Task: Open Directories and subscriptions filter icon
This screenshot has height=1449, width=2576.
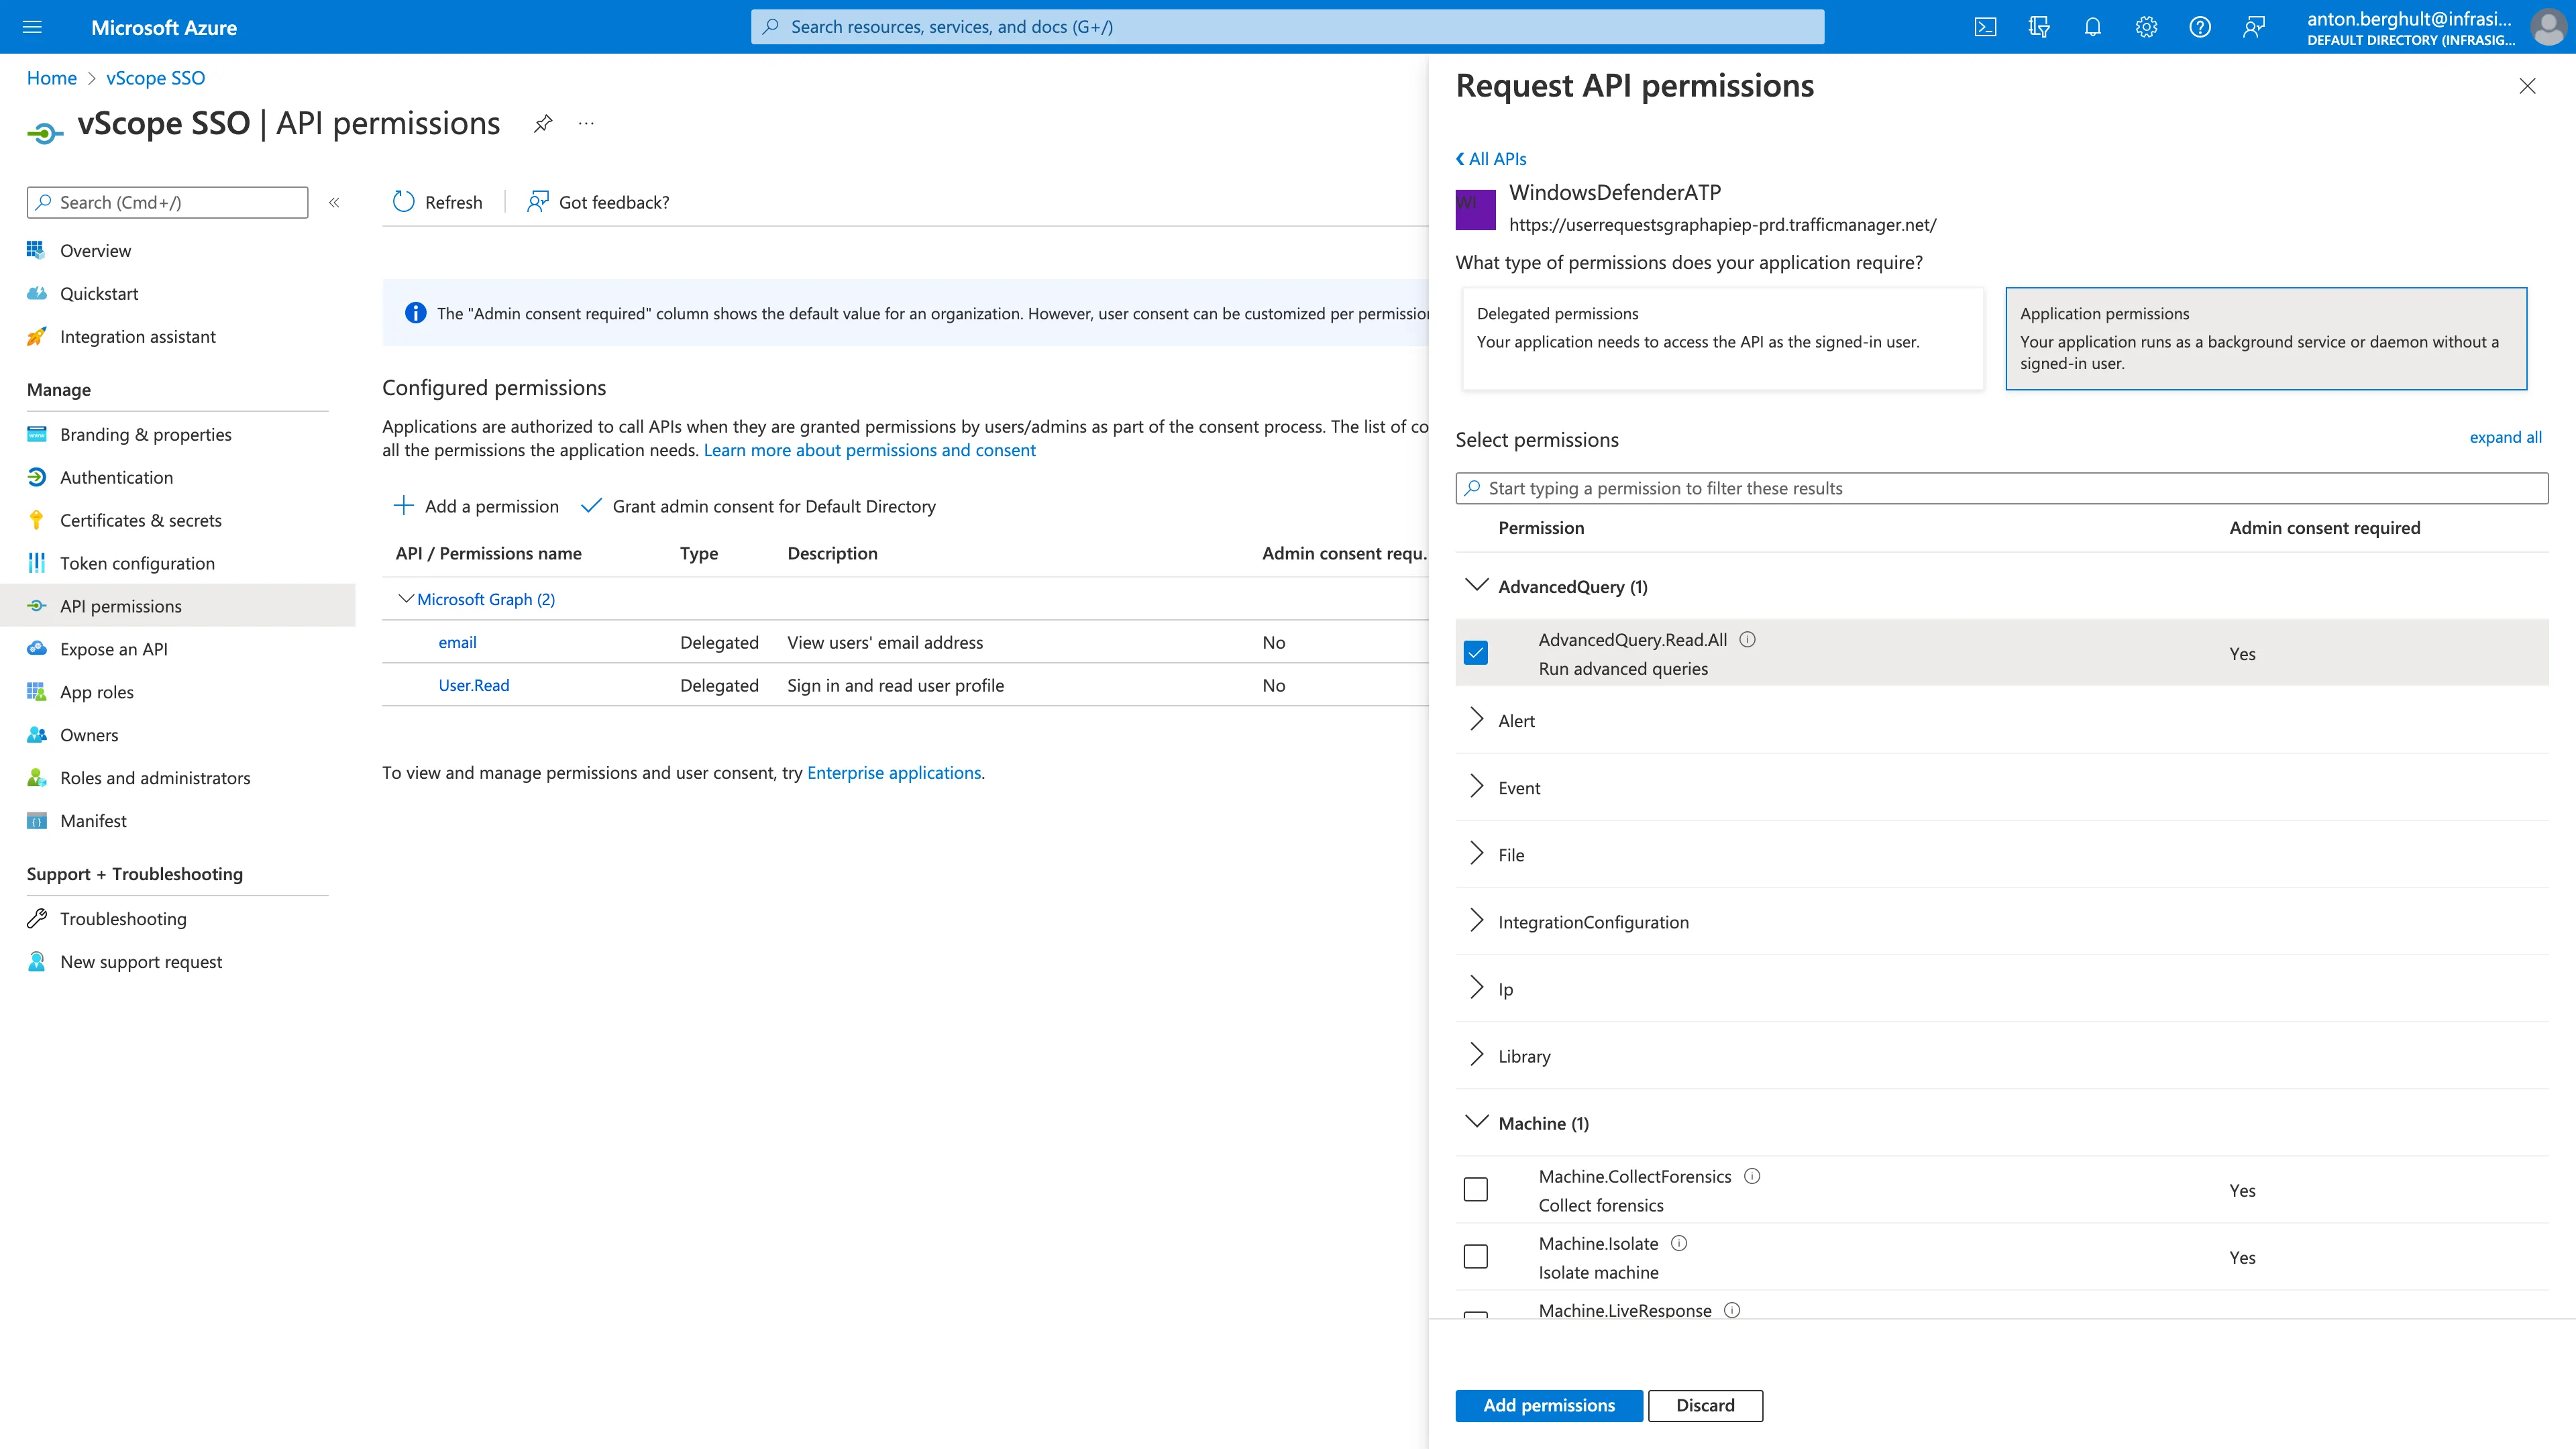Action: 2039,27
